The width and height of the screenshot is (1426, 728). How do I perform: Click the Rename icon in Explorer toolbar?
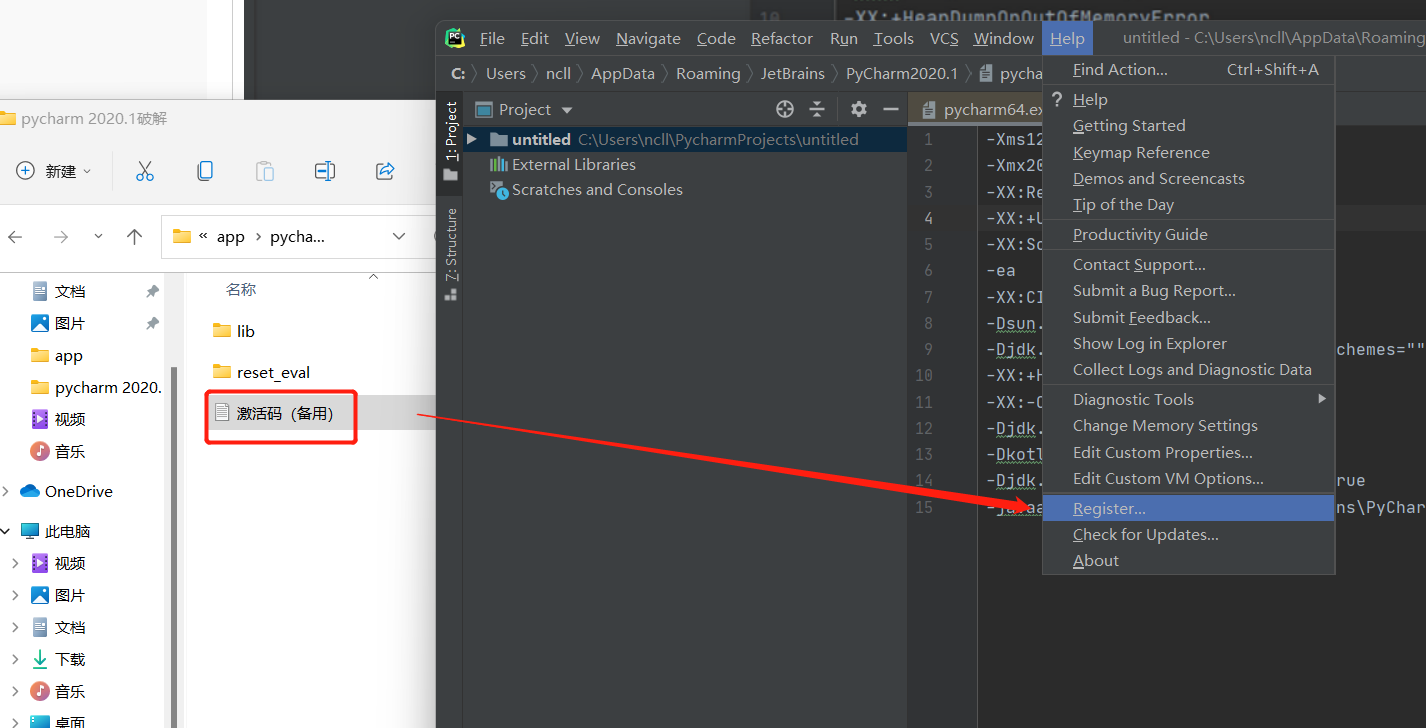[325, 171]
